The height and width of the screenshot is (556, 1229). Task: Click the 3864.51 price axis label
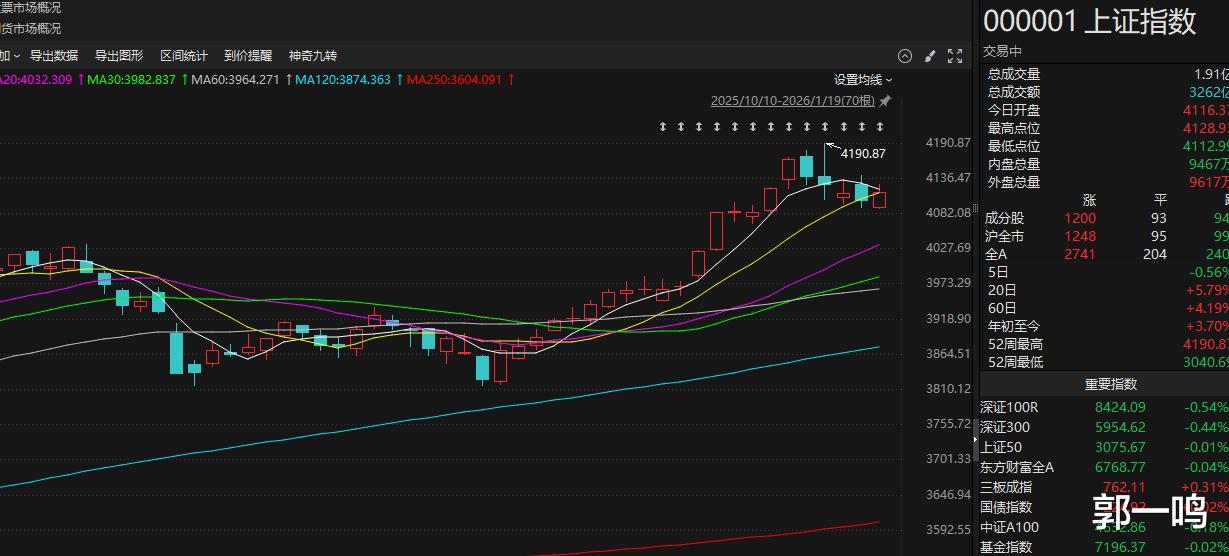(949, 354)
